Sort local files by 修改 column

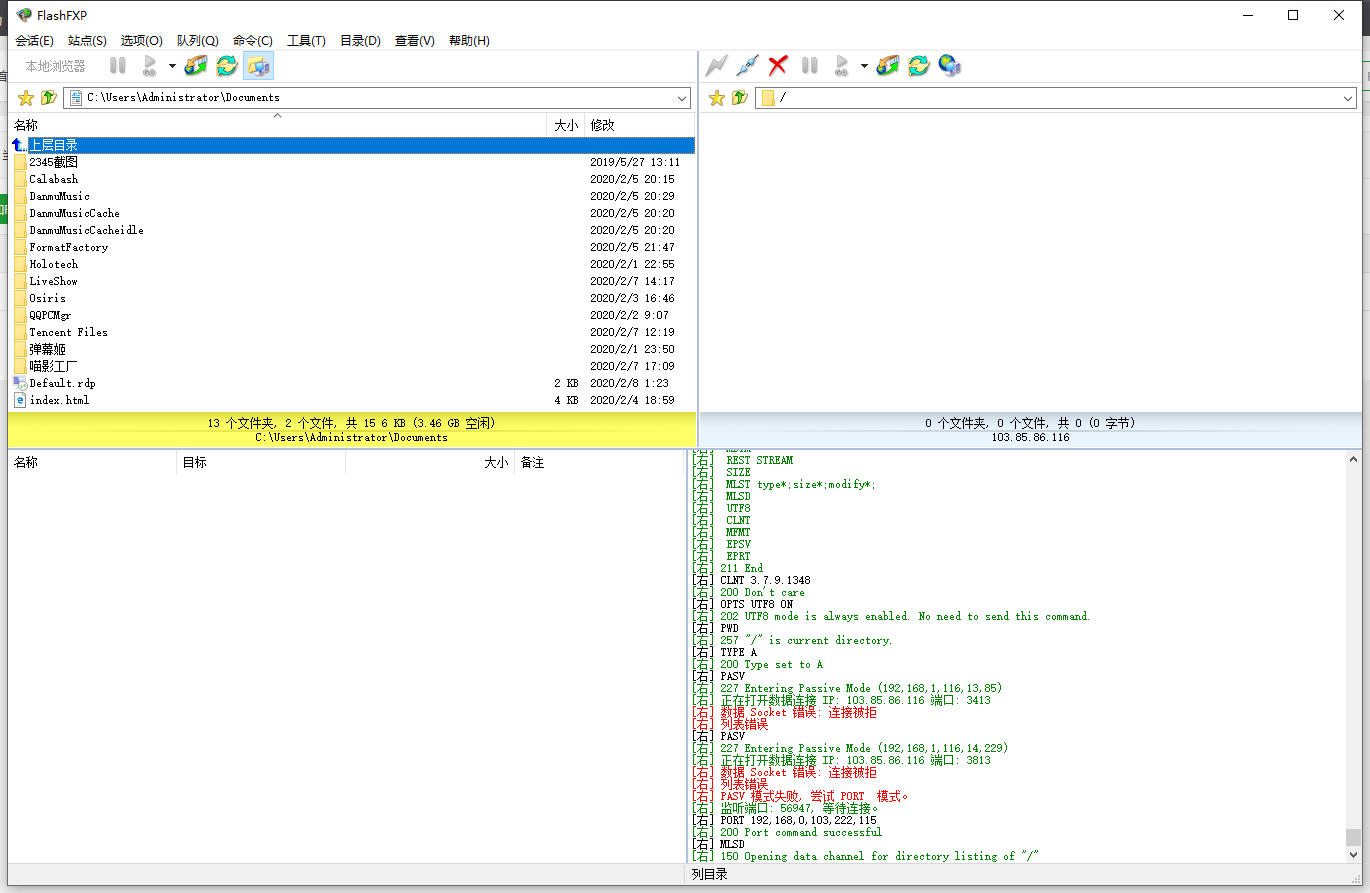point(639,125)
